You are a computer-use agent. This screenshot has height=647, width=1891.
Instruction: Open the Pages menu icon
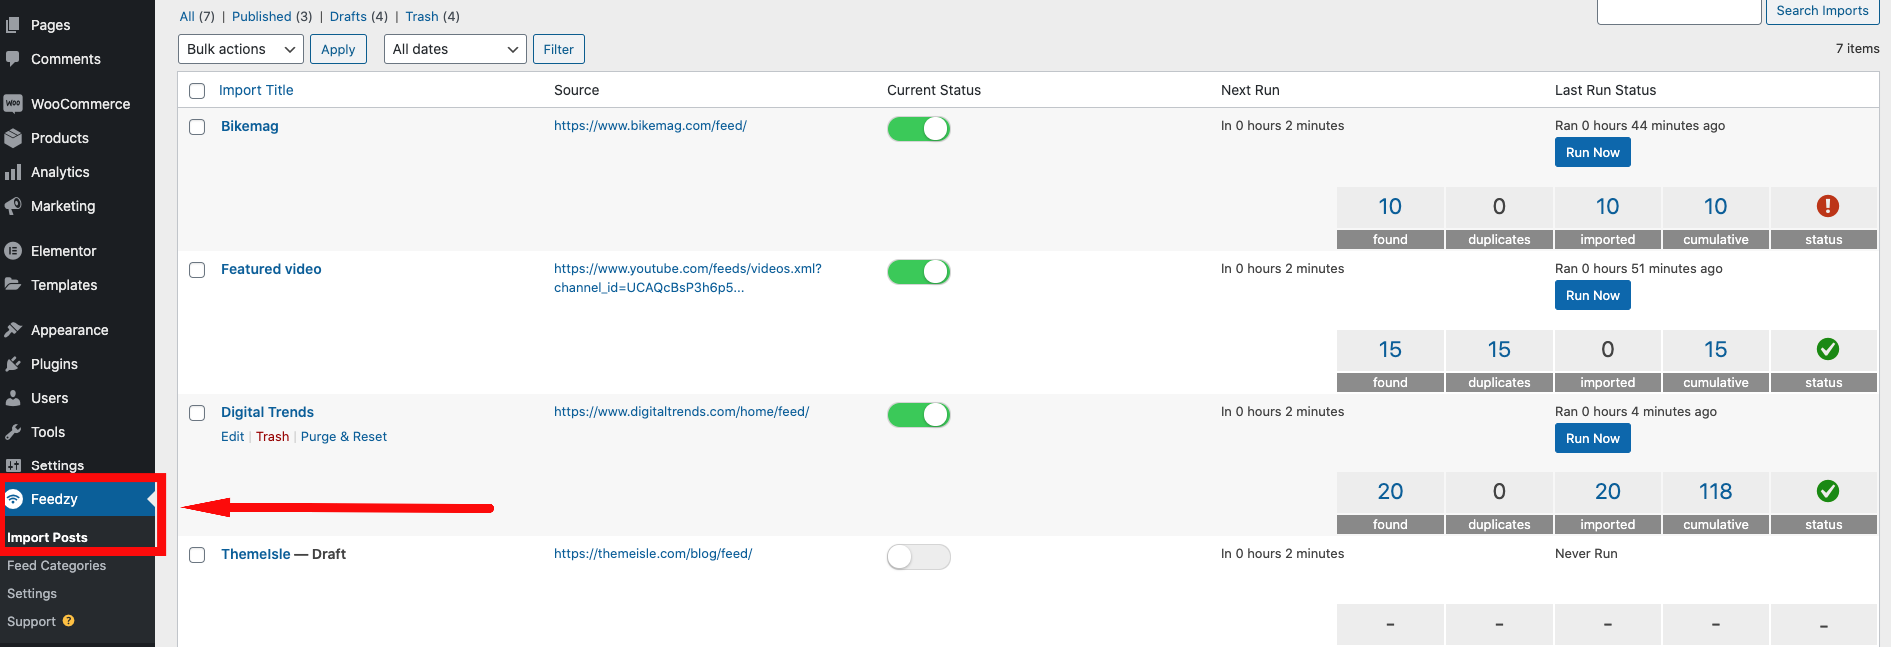(x=13, y=25)
